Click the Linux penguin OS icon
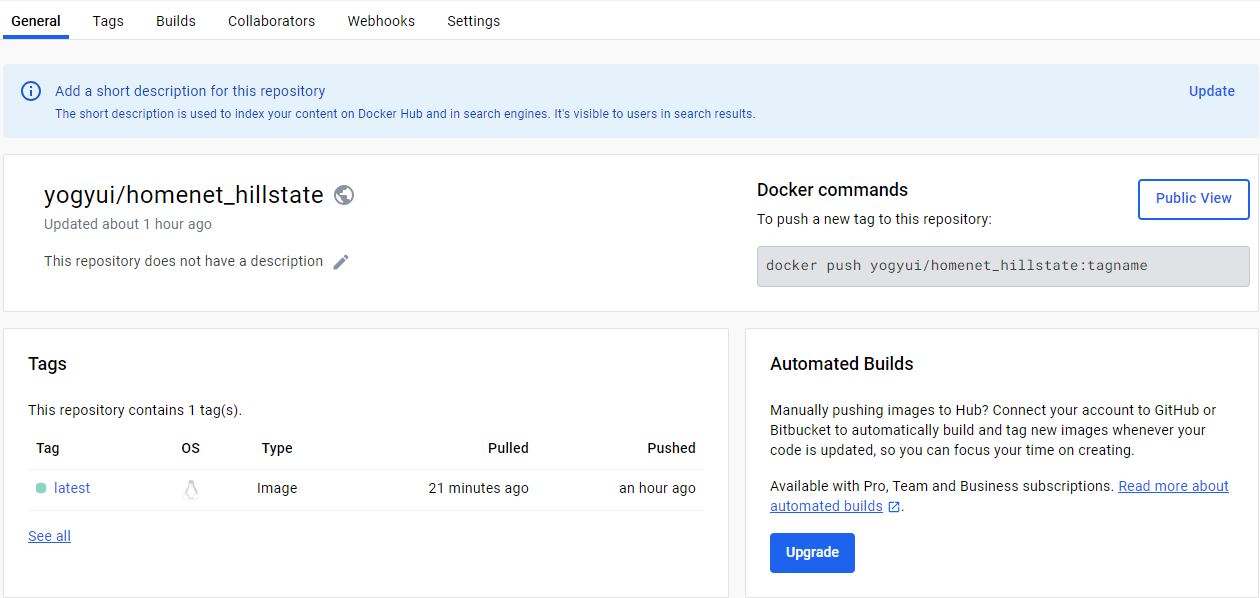Screen dimensions: 1260x598 191,489
